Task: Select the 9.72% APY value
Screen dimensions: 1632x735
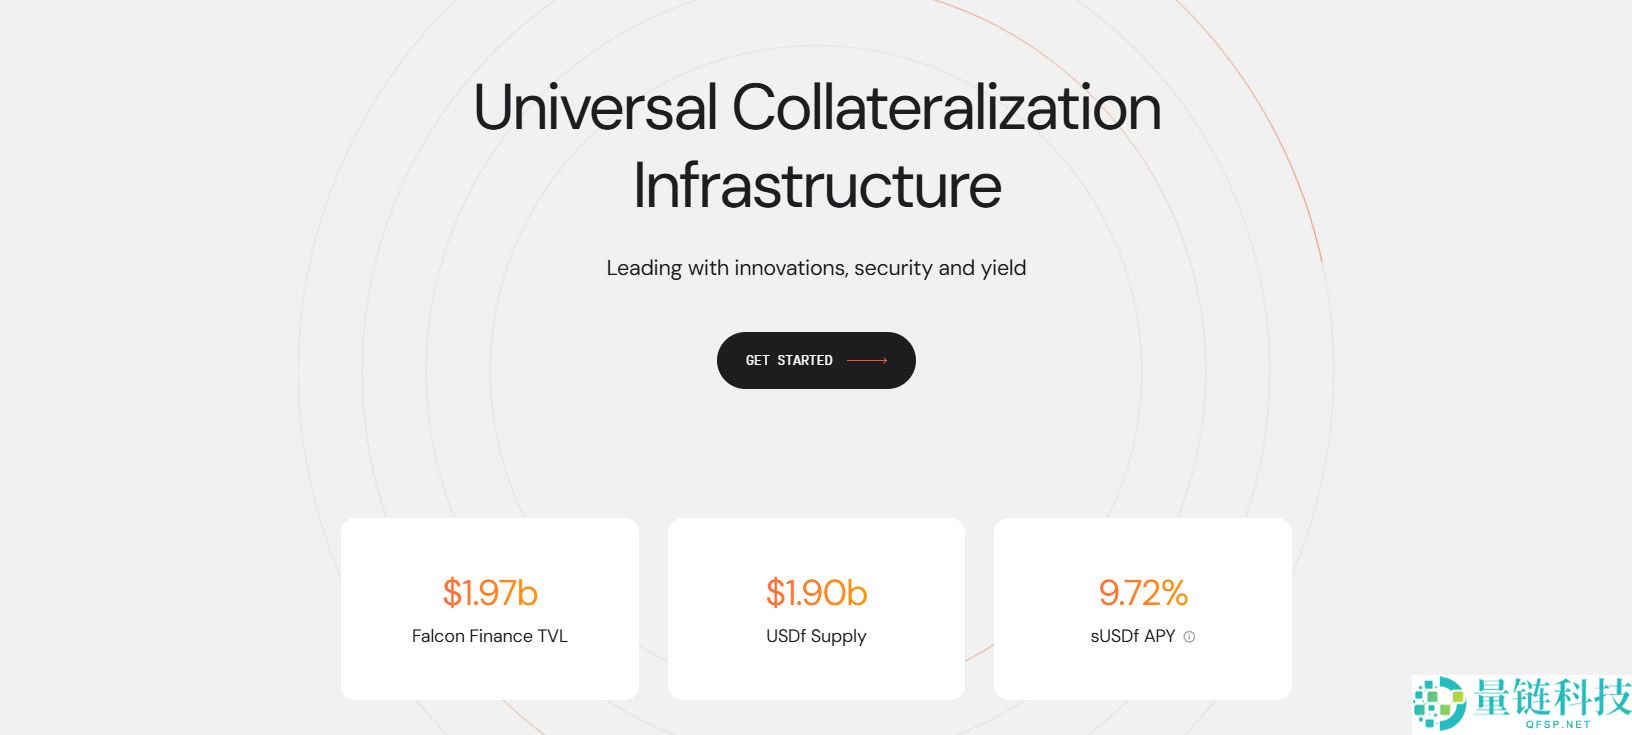Action: (1143, 593)
